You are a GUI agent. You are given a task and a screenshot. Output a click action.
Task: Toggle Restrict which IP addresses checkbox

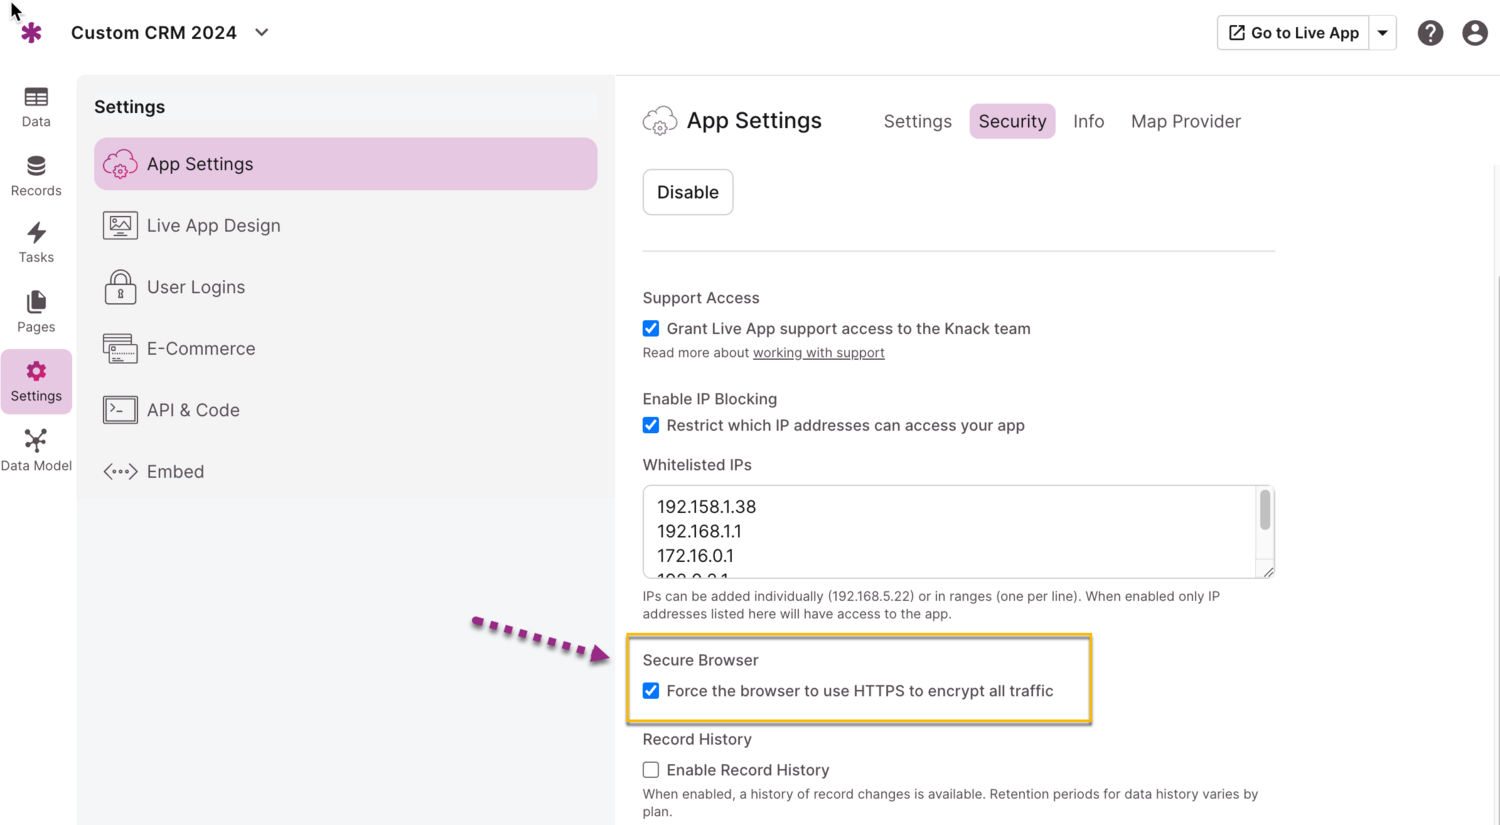pyautogui.click(x=651, y=426)
